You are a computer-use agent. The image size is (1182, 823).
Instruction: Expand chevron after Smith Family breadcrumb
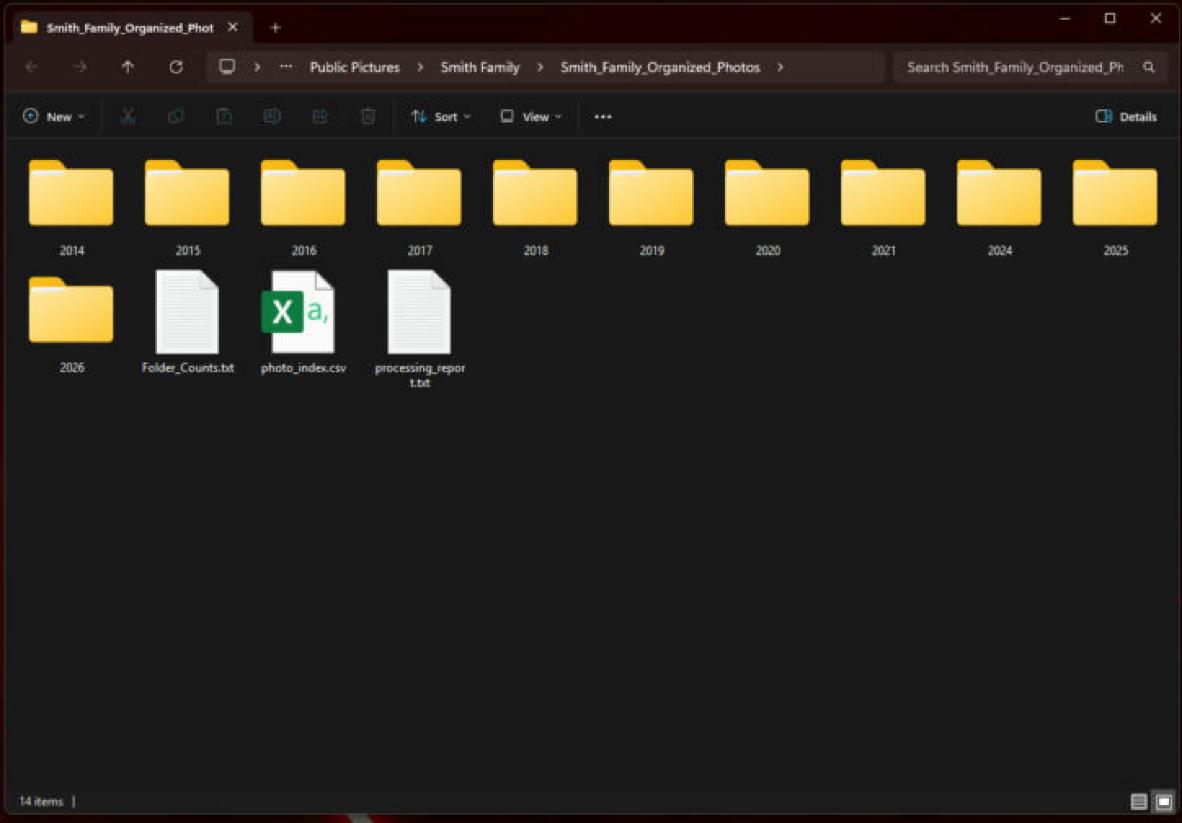(x=540, y=67)
